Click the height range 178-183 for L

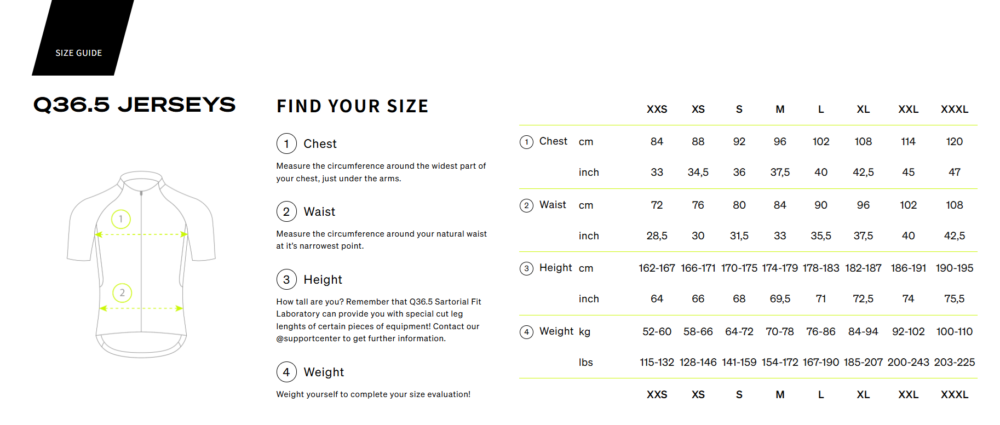coord(821,268)
